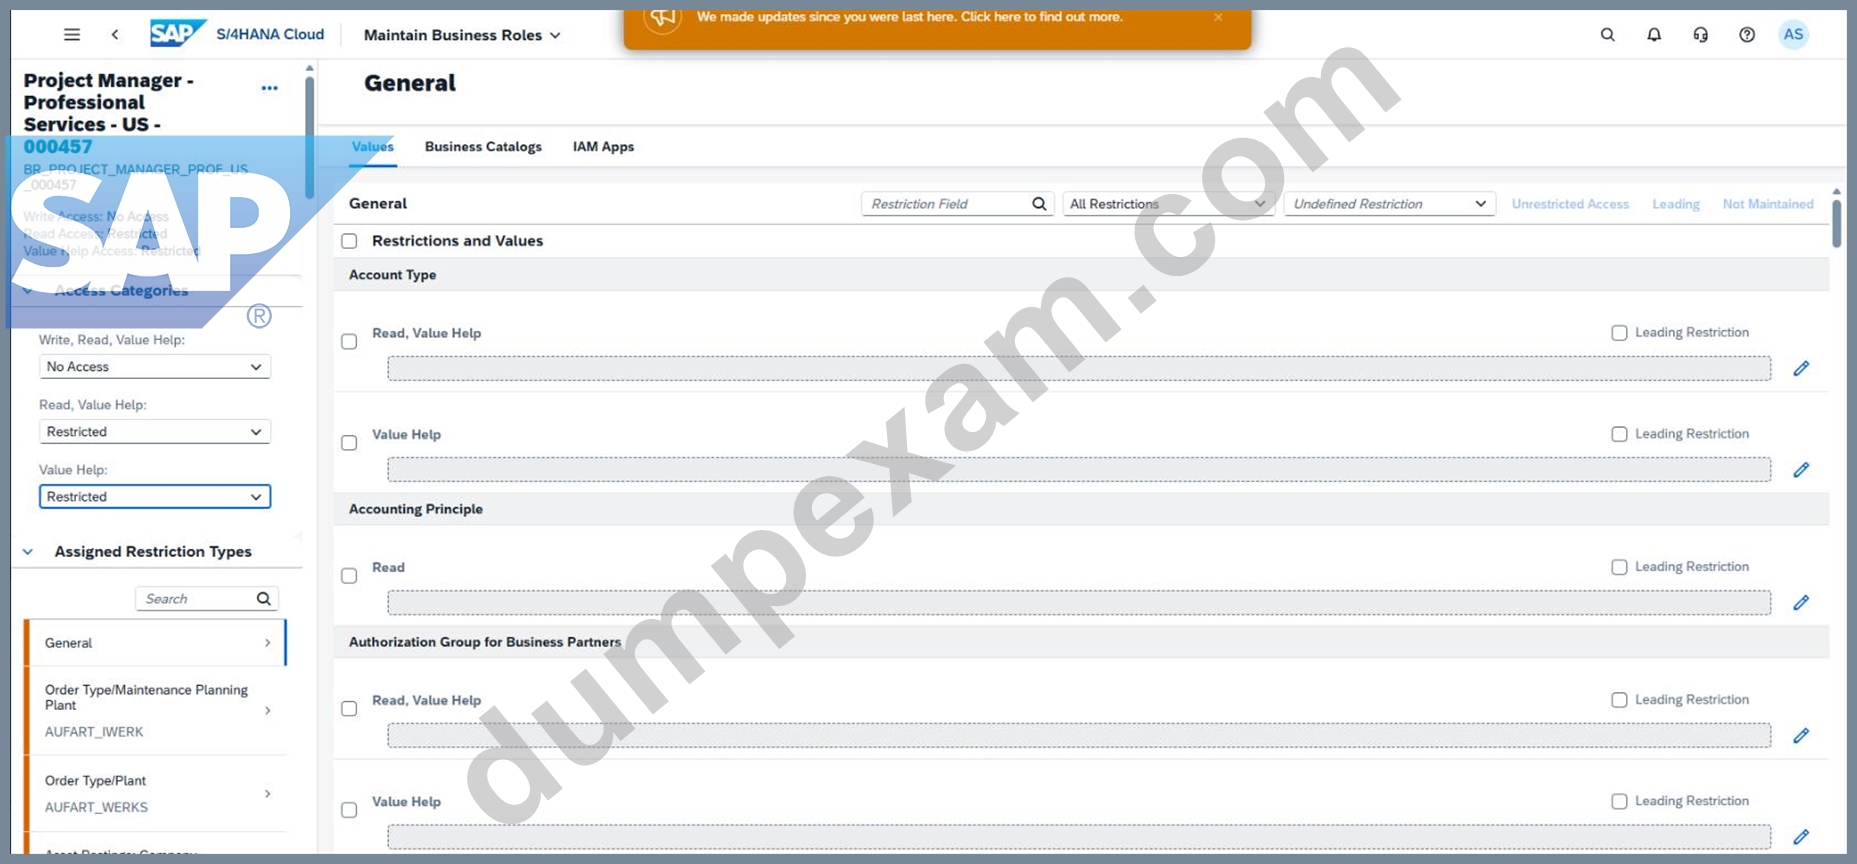The height and width of the screenshot is (864, 1857).
Task: Click the Unrestricted Access link
Action: click(x=1570, y=204)
